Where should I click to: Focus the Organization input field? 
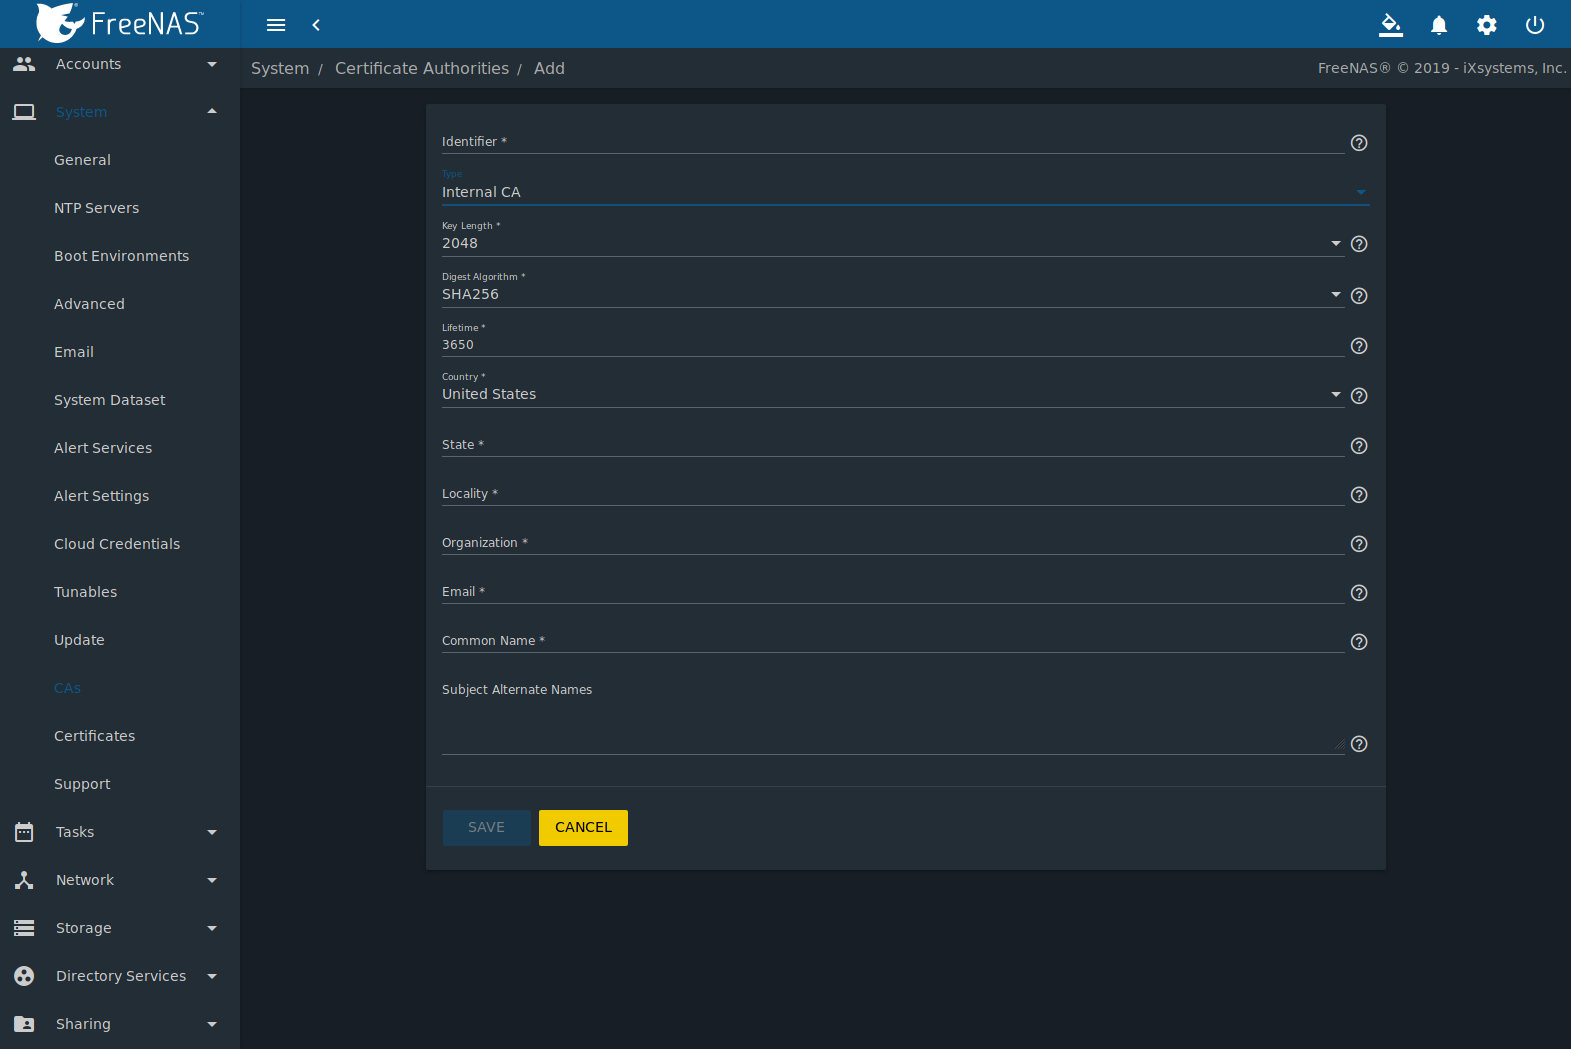tap(893, 542)
